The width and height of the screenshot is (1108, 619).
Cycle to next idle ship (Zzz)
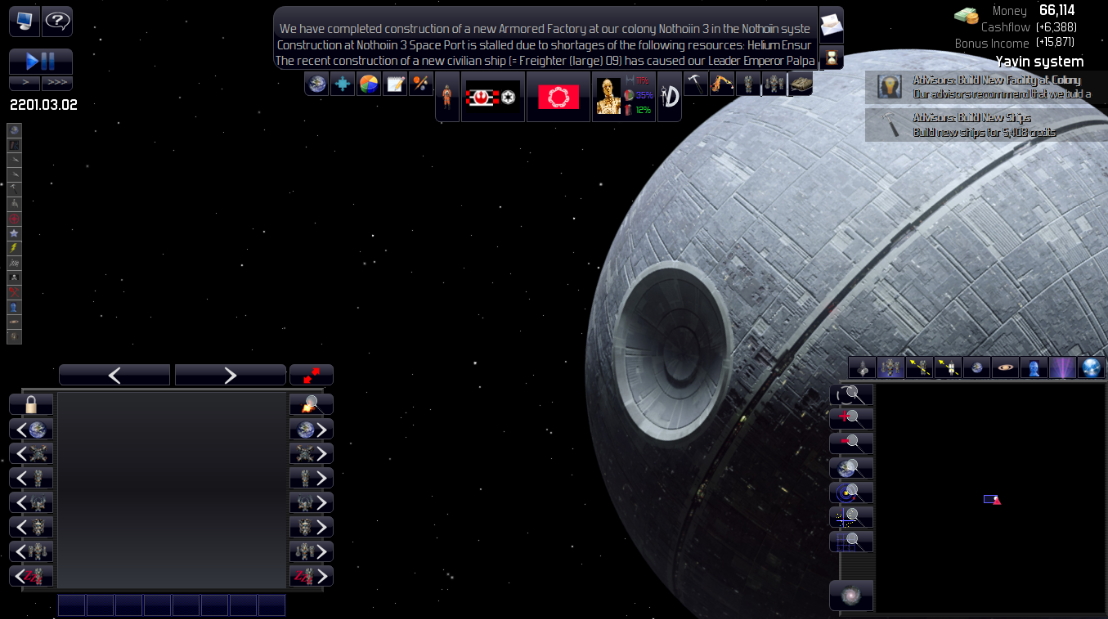click(x=311, y=576)
